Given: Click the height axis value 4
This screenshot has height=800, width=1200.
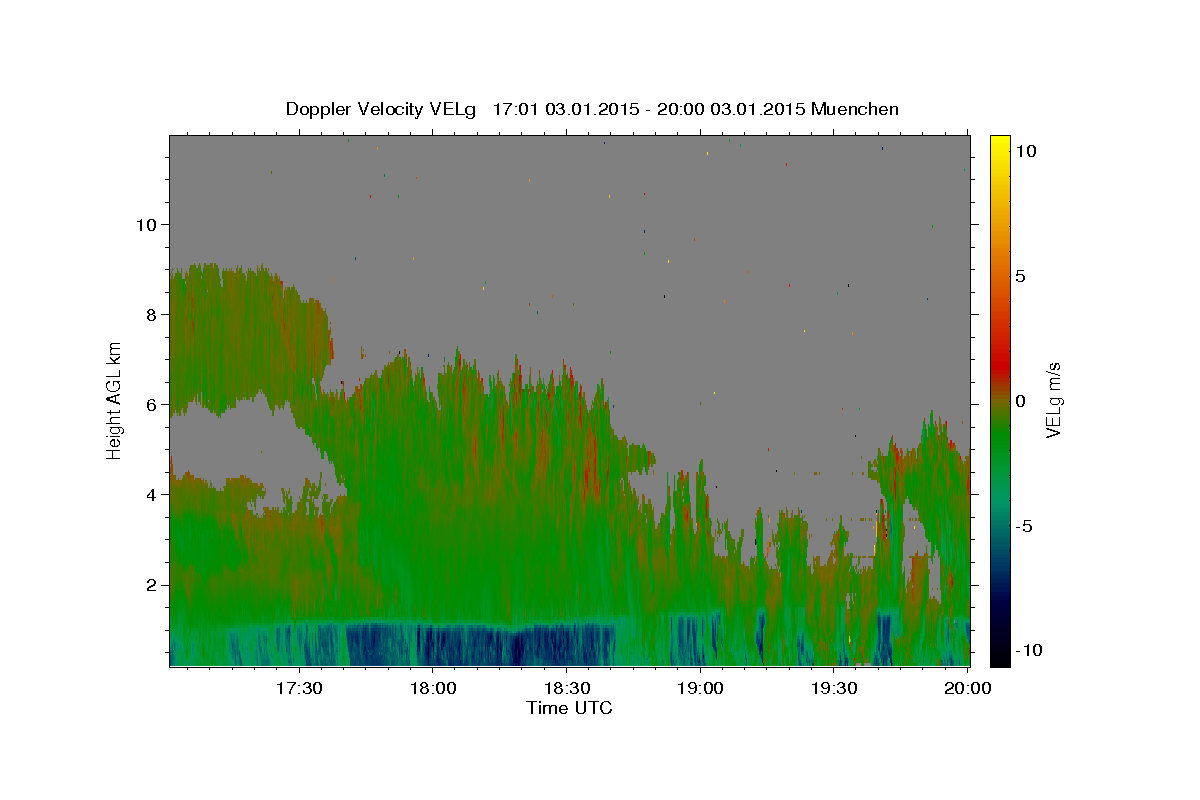Looking at the screenshot, I should coord(150,495).
